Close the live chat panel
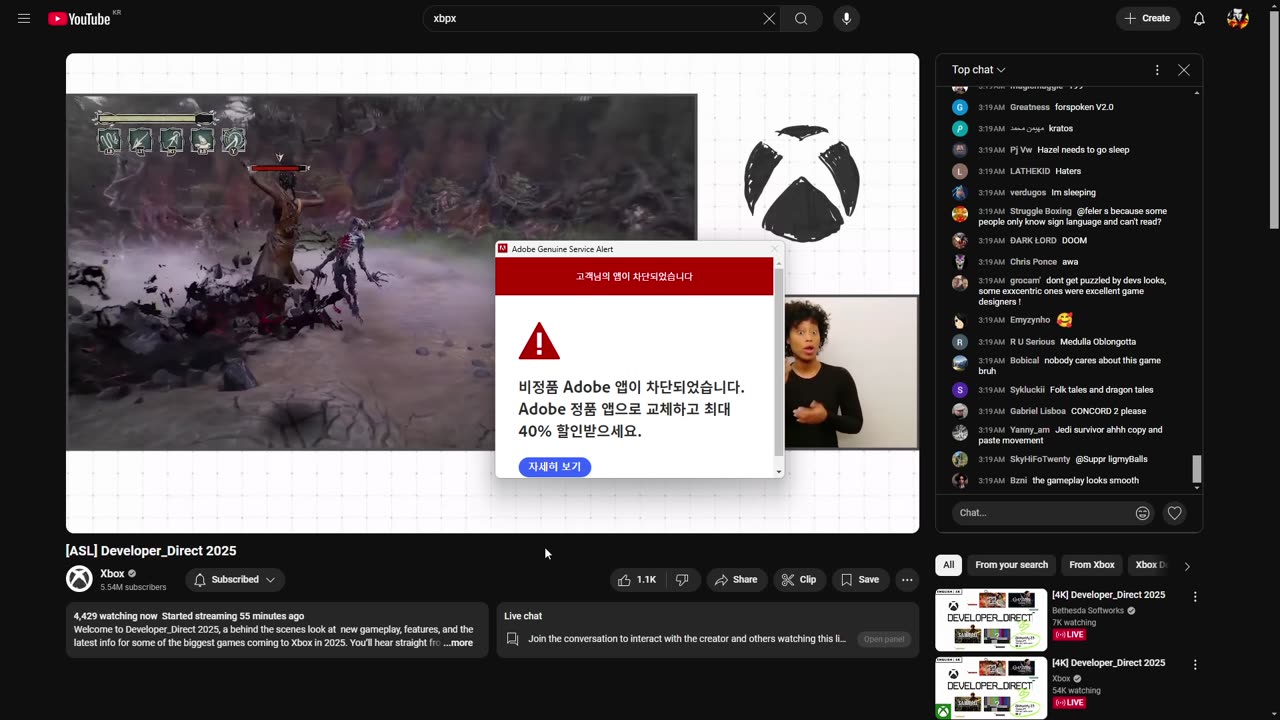This screenshot has height=720, width=1280. [1184, 70]
